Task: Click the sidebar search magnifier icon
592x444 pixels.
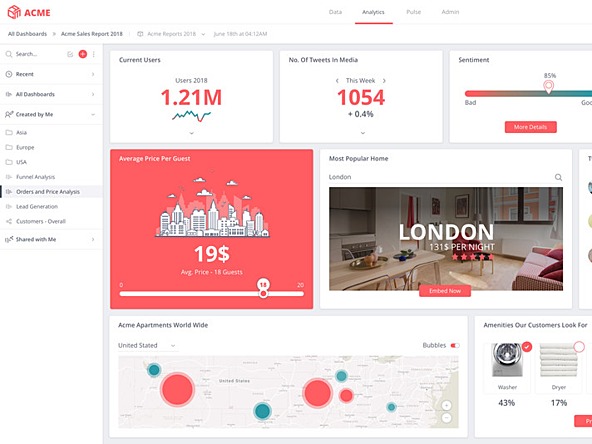Action: pyautogui.click(x=9, y=54)
